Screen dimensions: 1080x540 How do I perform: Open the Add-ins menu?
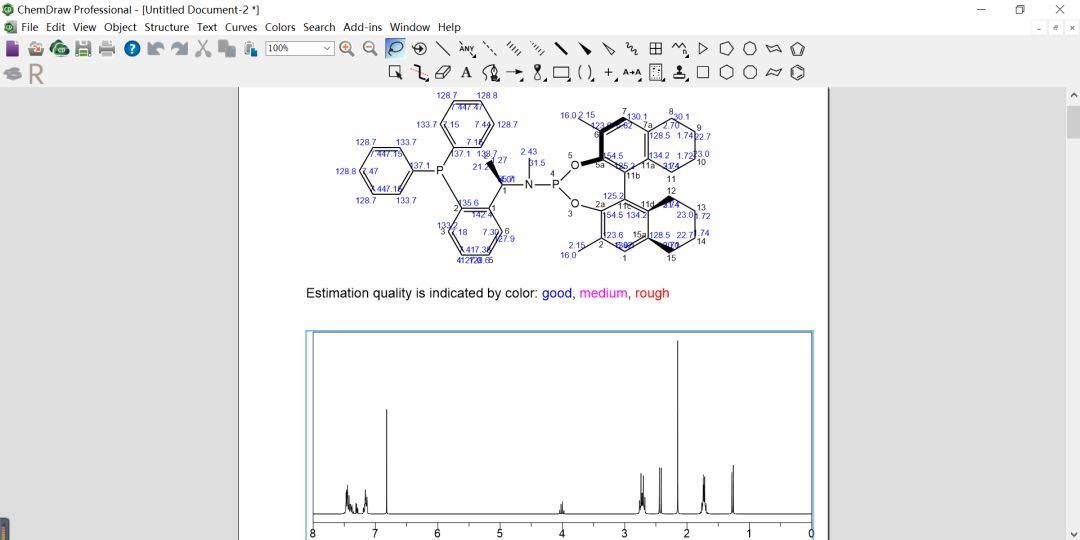tap(363, 28)
